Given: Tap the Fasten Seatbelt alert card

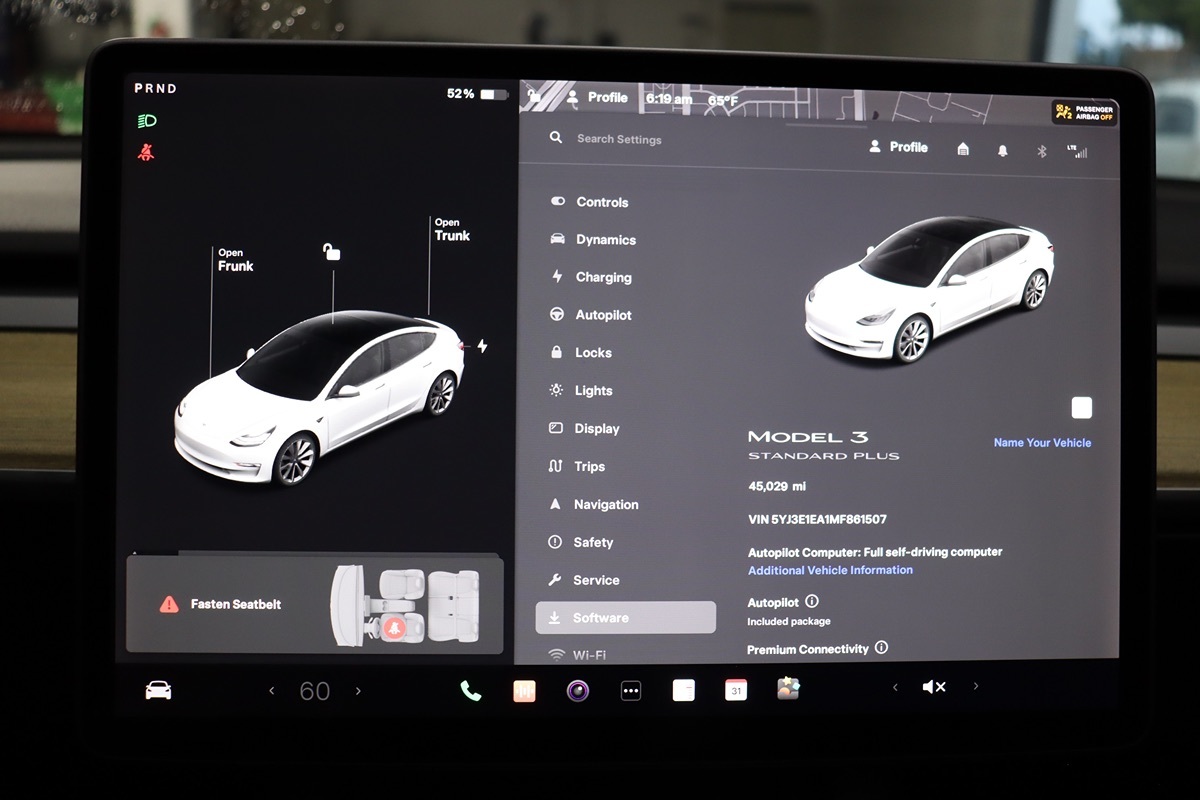Looking at the screenshot, I should (314, 605).
